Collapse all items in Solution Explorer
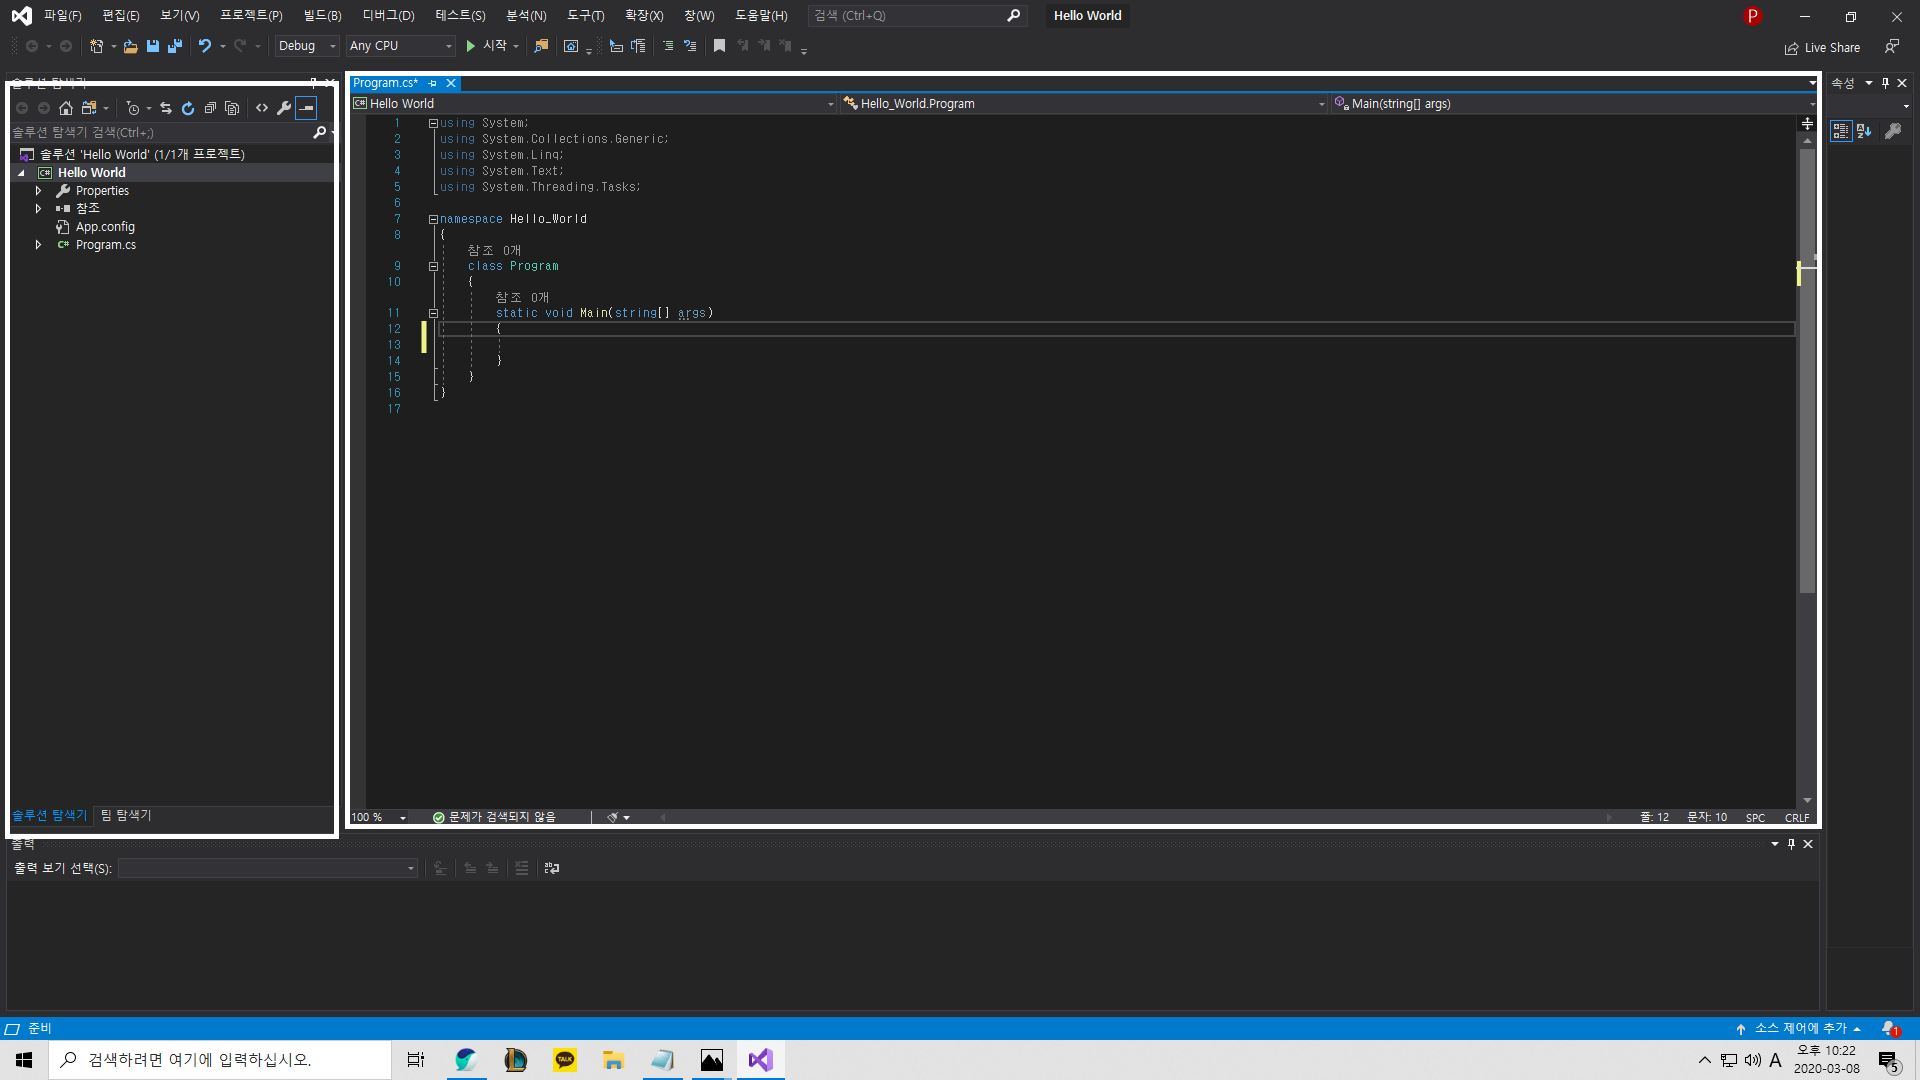 210,108
